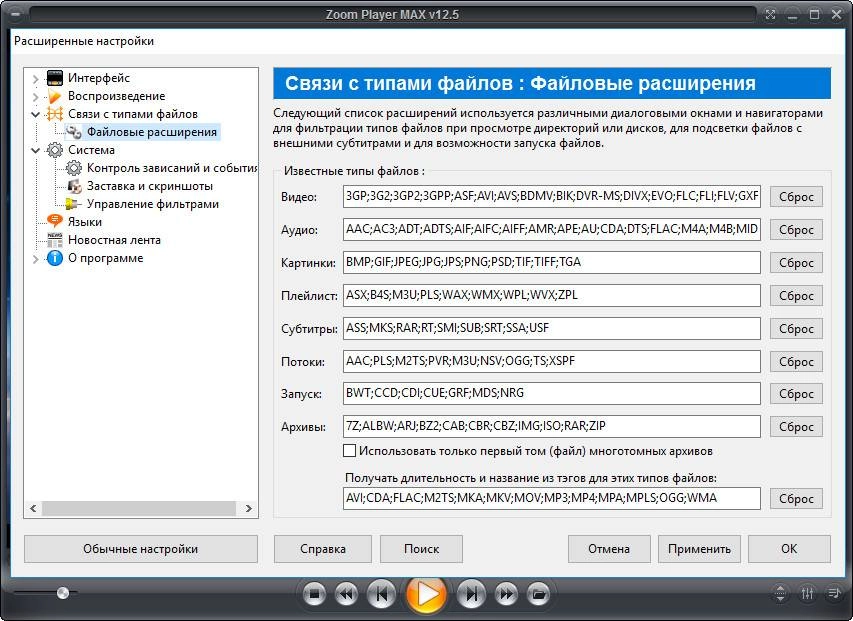This screenshot has height=621, width=853.
Task: Open Справка help
Action: pos(323,549)
